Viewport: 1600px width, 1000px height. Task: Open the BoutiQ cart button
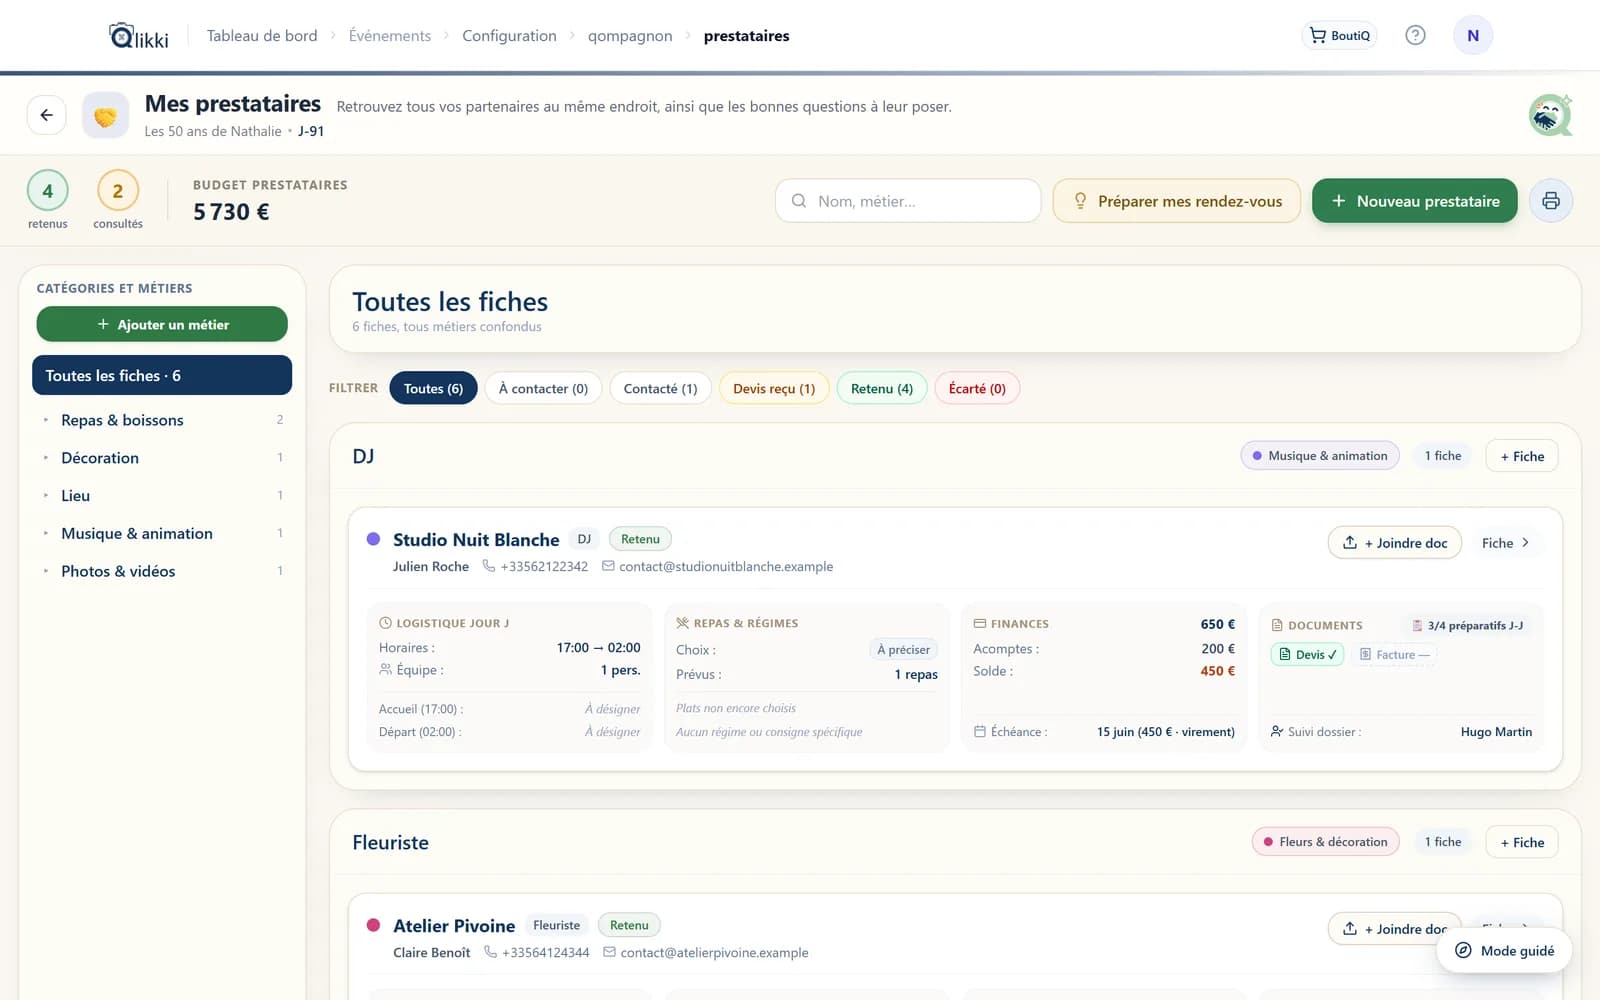point(1339,35)
